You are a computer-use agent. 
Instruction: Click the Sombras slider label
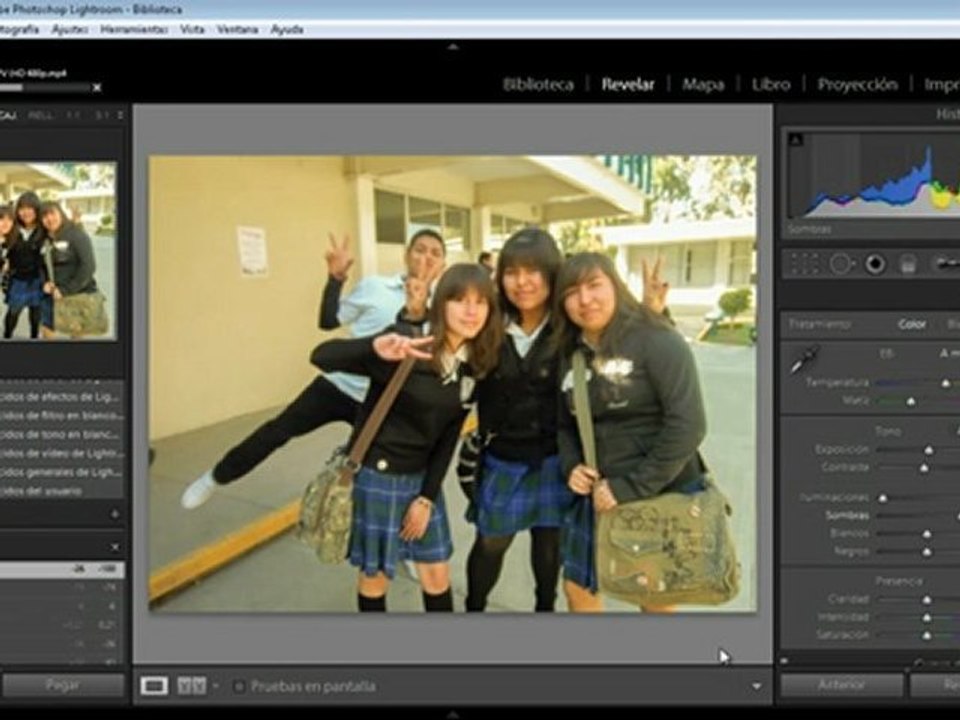click(x=847, y=516)
